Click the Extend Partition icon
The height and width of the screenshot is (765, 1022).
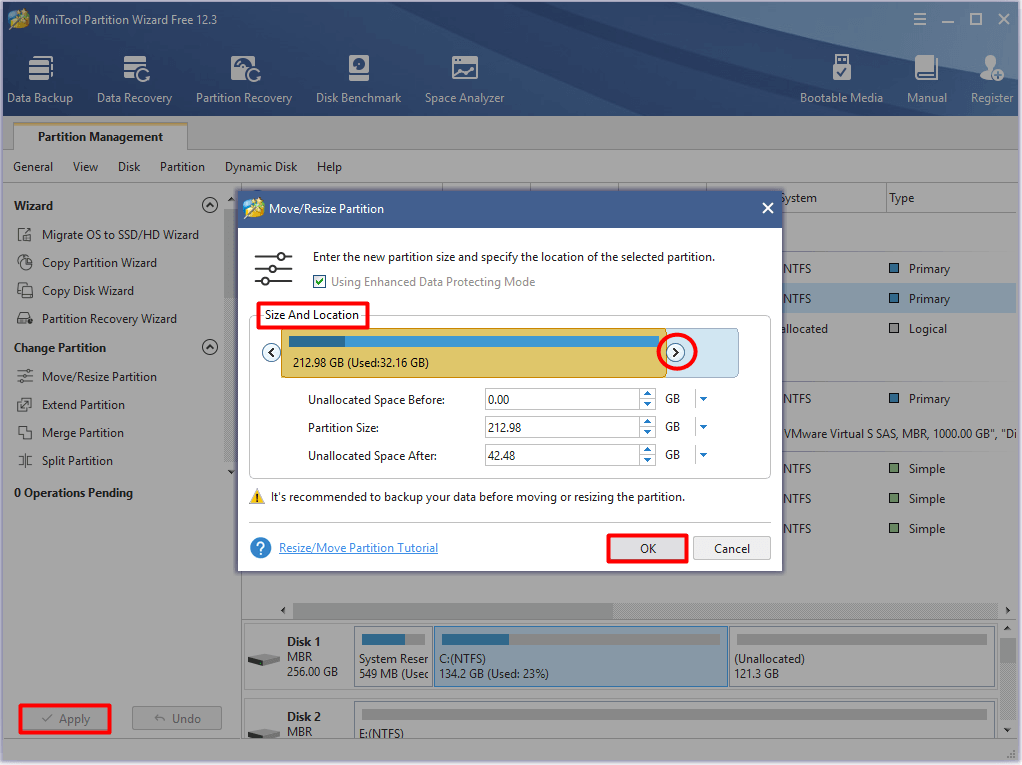pyautogui.click(x=25, y=405)
